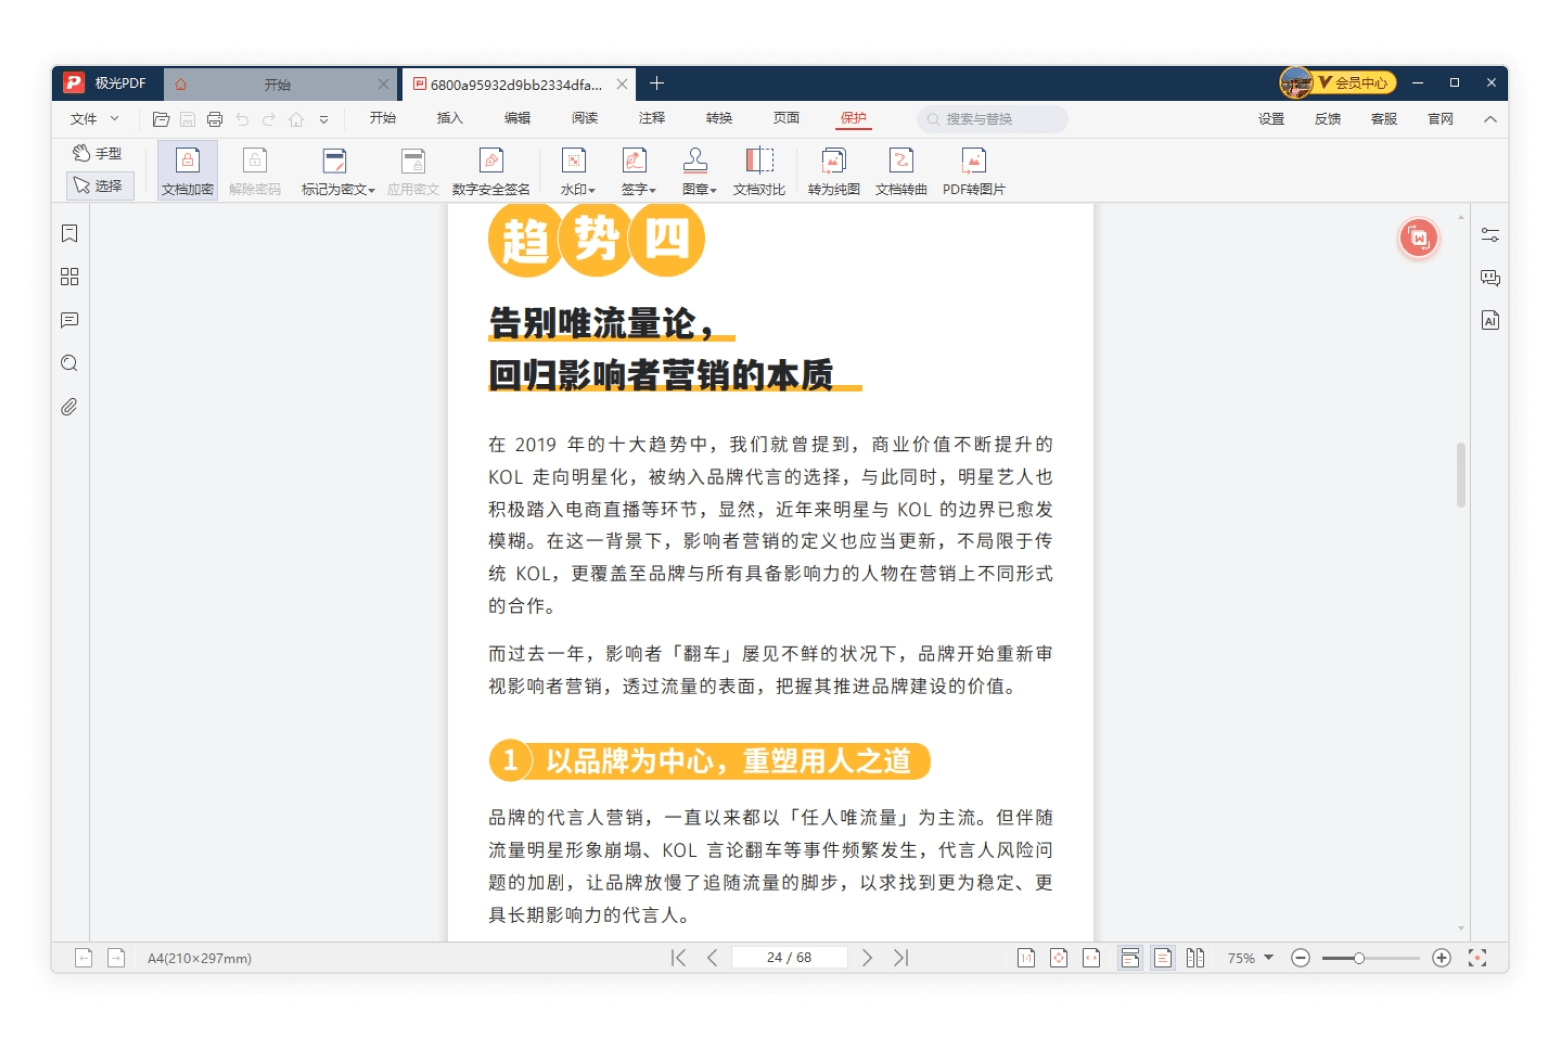1560x1040 pixels.
Task: Click the vertical document scrollbar thumb
Action: (x=1461, y=474)
